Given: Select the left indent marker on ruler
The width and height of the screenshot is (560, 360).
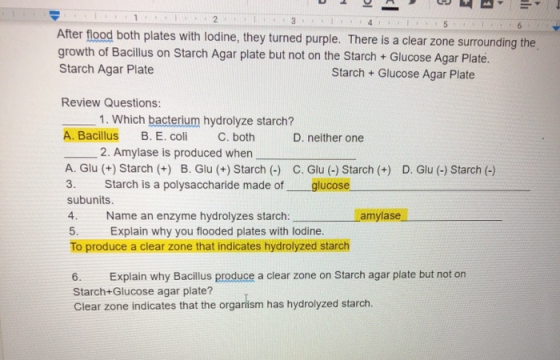Looking at the screenshot, I should 54,15.
